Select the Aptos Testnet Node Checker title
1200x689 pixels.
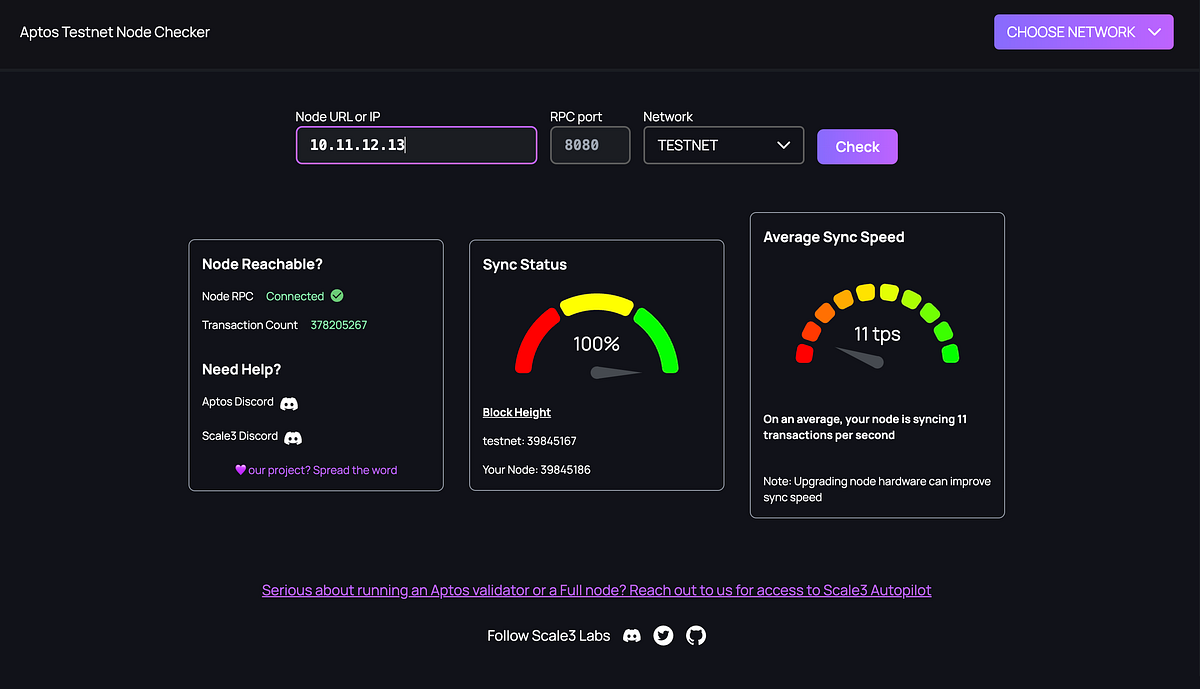(x=114, y=31)
